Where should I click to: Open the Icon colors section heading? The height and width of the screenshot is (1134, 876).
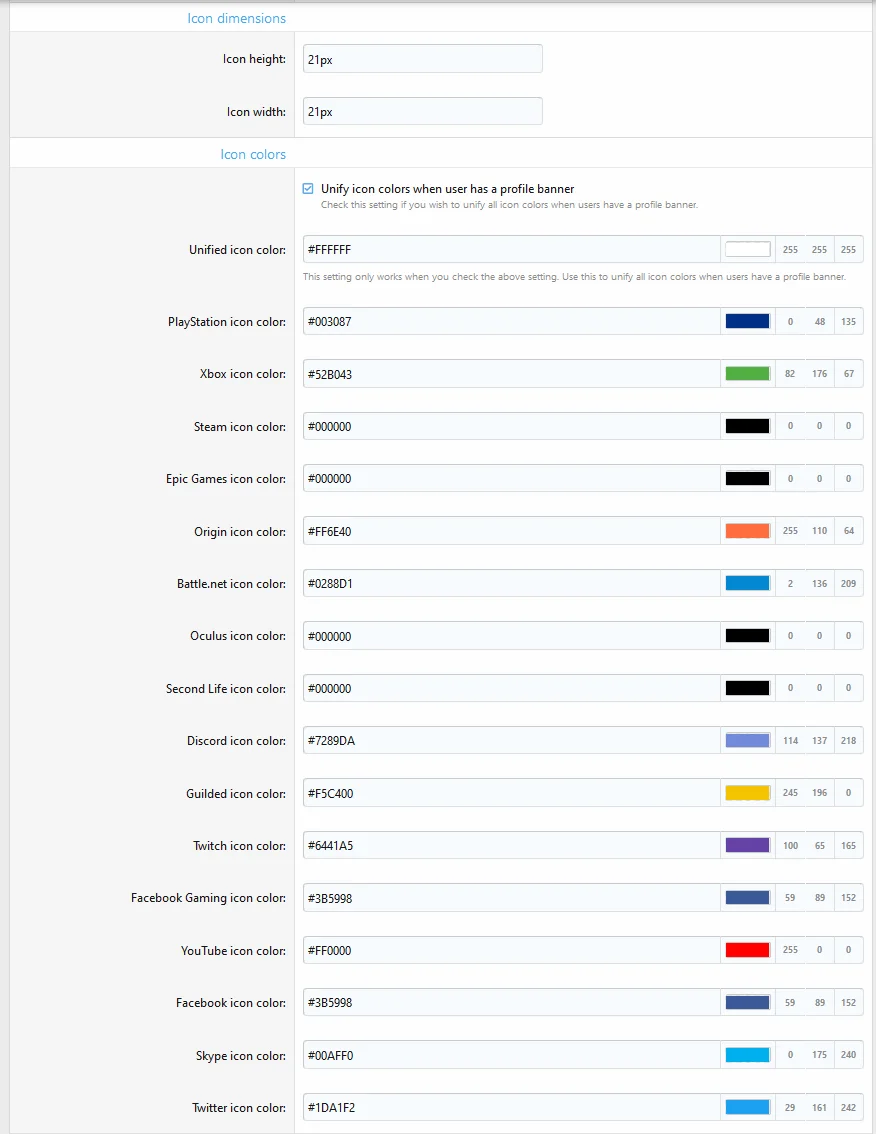tap(253, 155)
